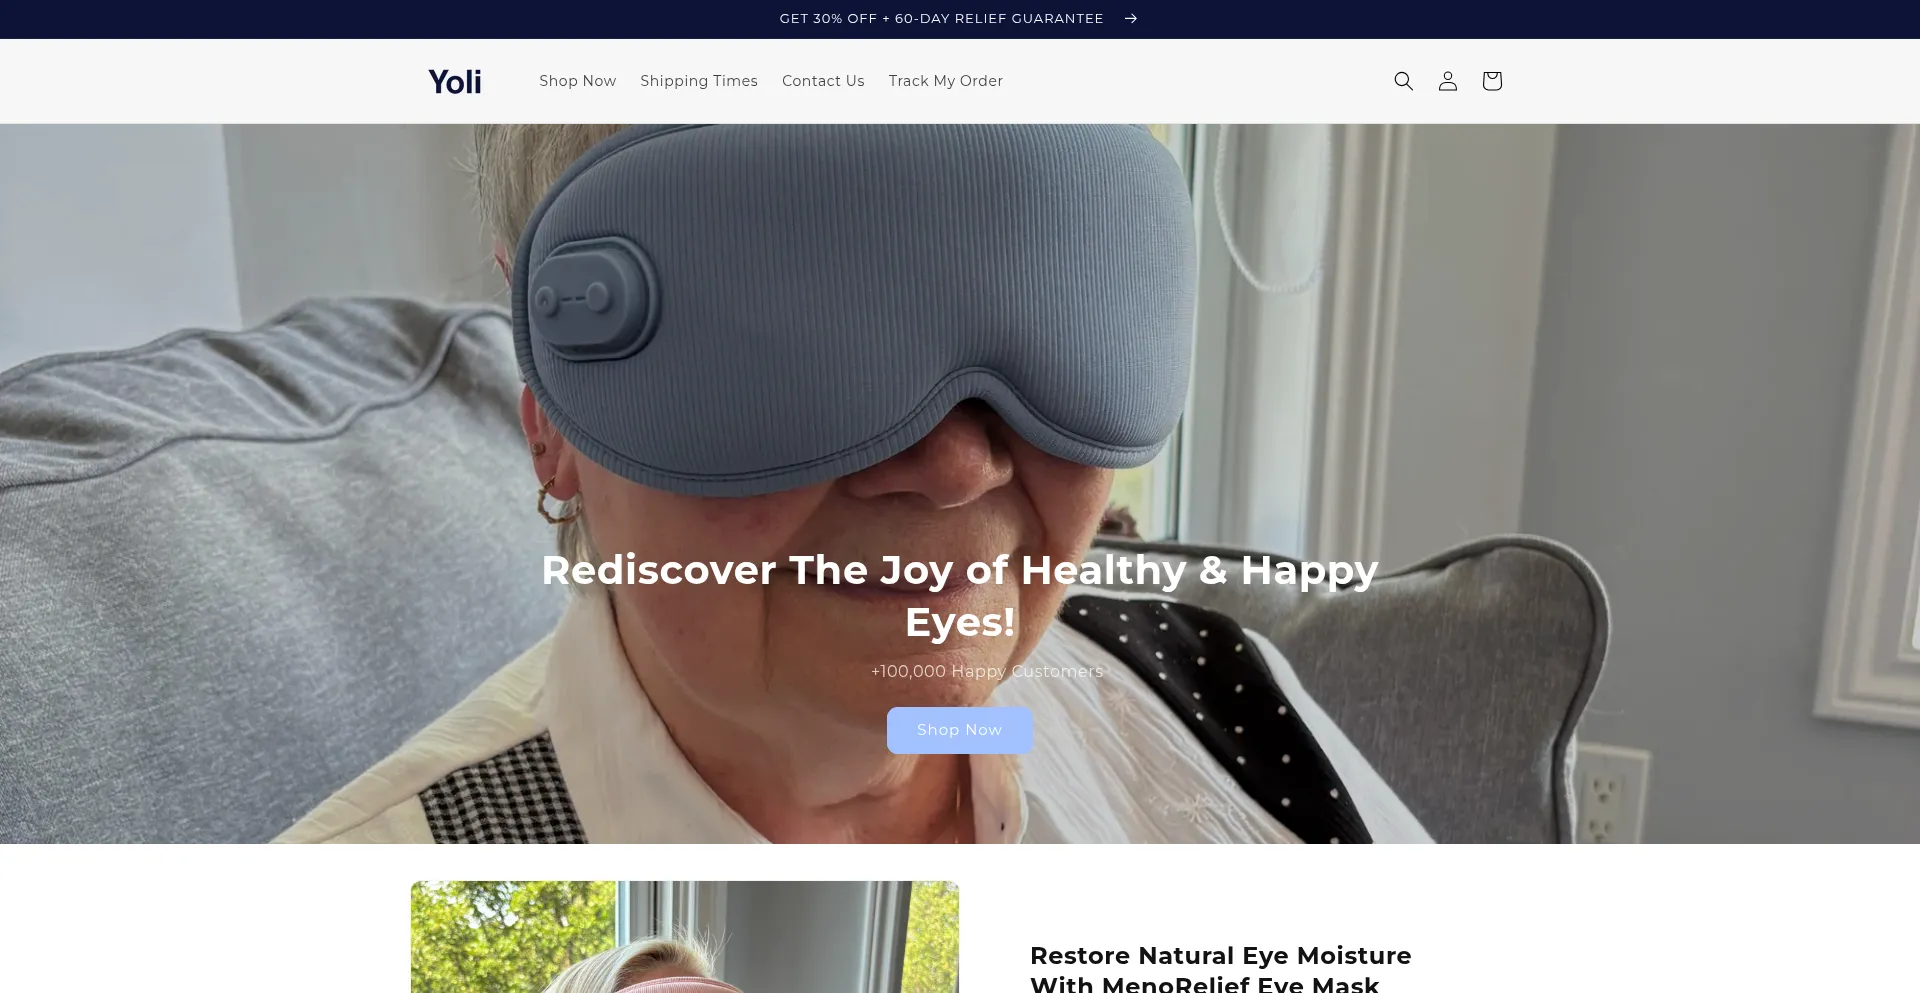Click the dark announcement bar at top
Screen dimensions: 1920x993
[400, 18]
